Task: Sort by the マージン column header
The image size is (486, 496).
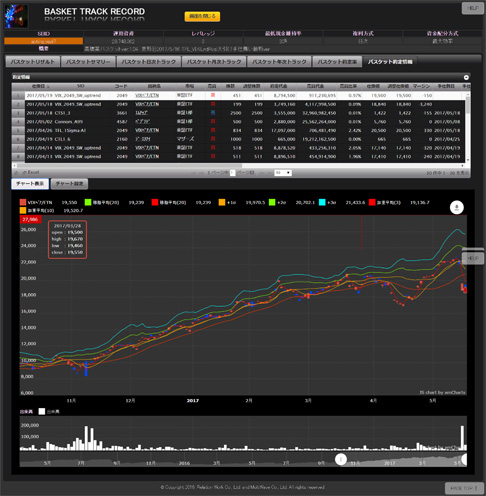Action: coord(421,86)
